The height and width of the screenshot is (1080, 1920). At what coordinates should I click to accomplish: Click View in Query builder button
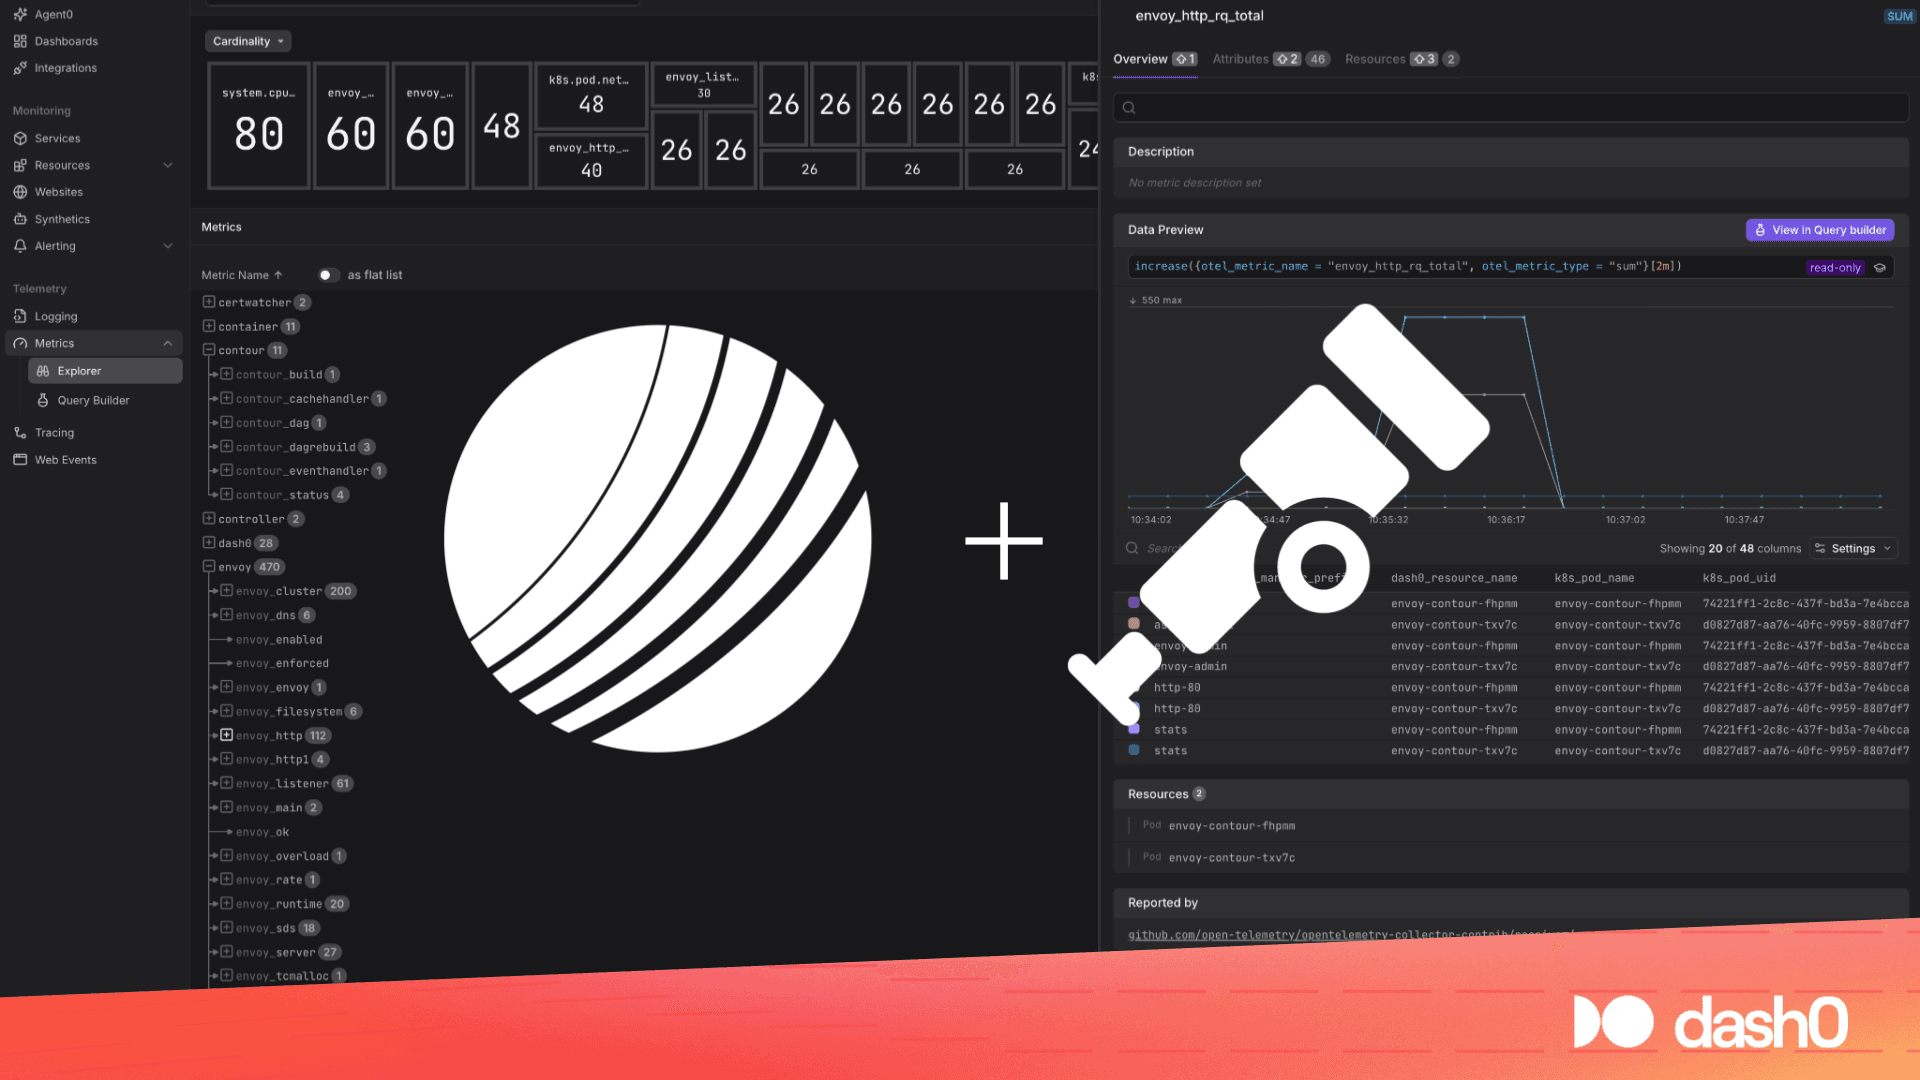click(1820, 230)
